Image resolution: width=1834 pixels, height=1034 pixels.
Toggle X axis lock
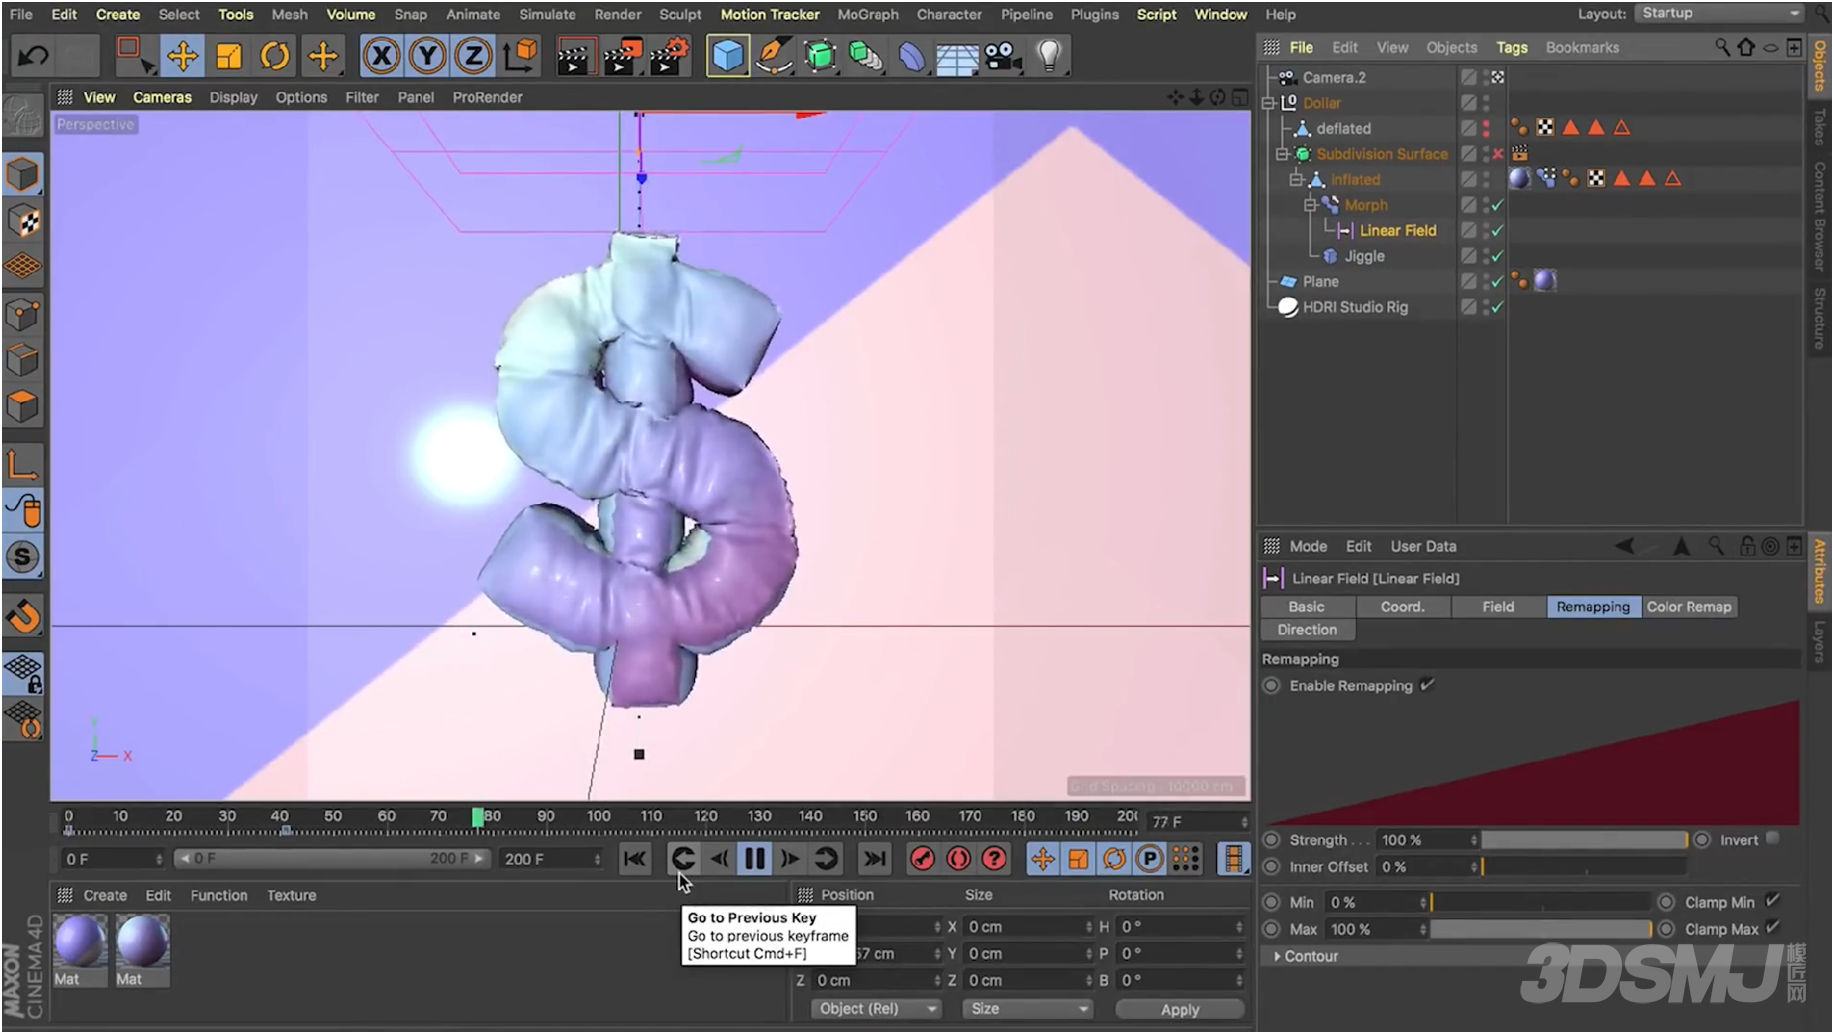[x=381, y=56]
